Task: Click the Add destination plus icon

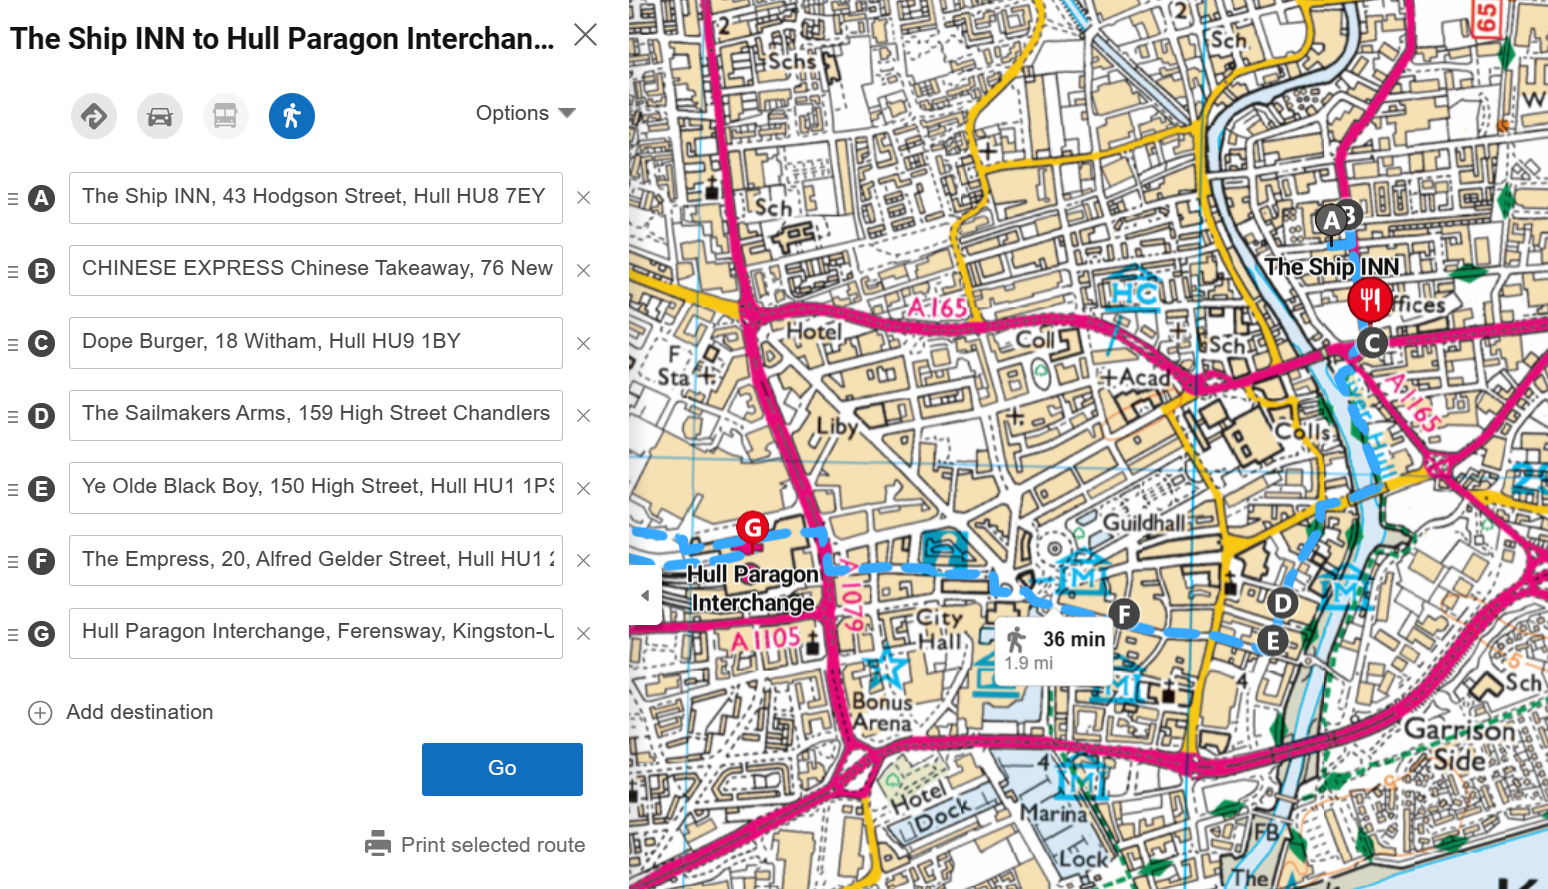Action: click(x=40, y=713)
